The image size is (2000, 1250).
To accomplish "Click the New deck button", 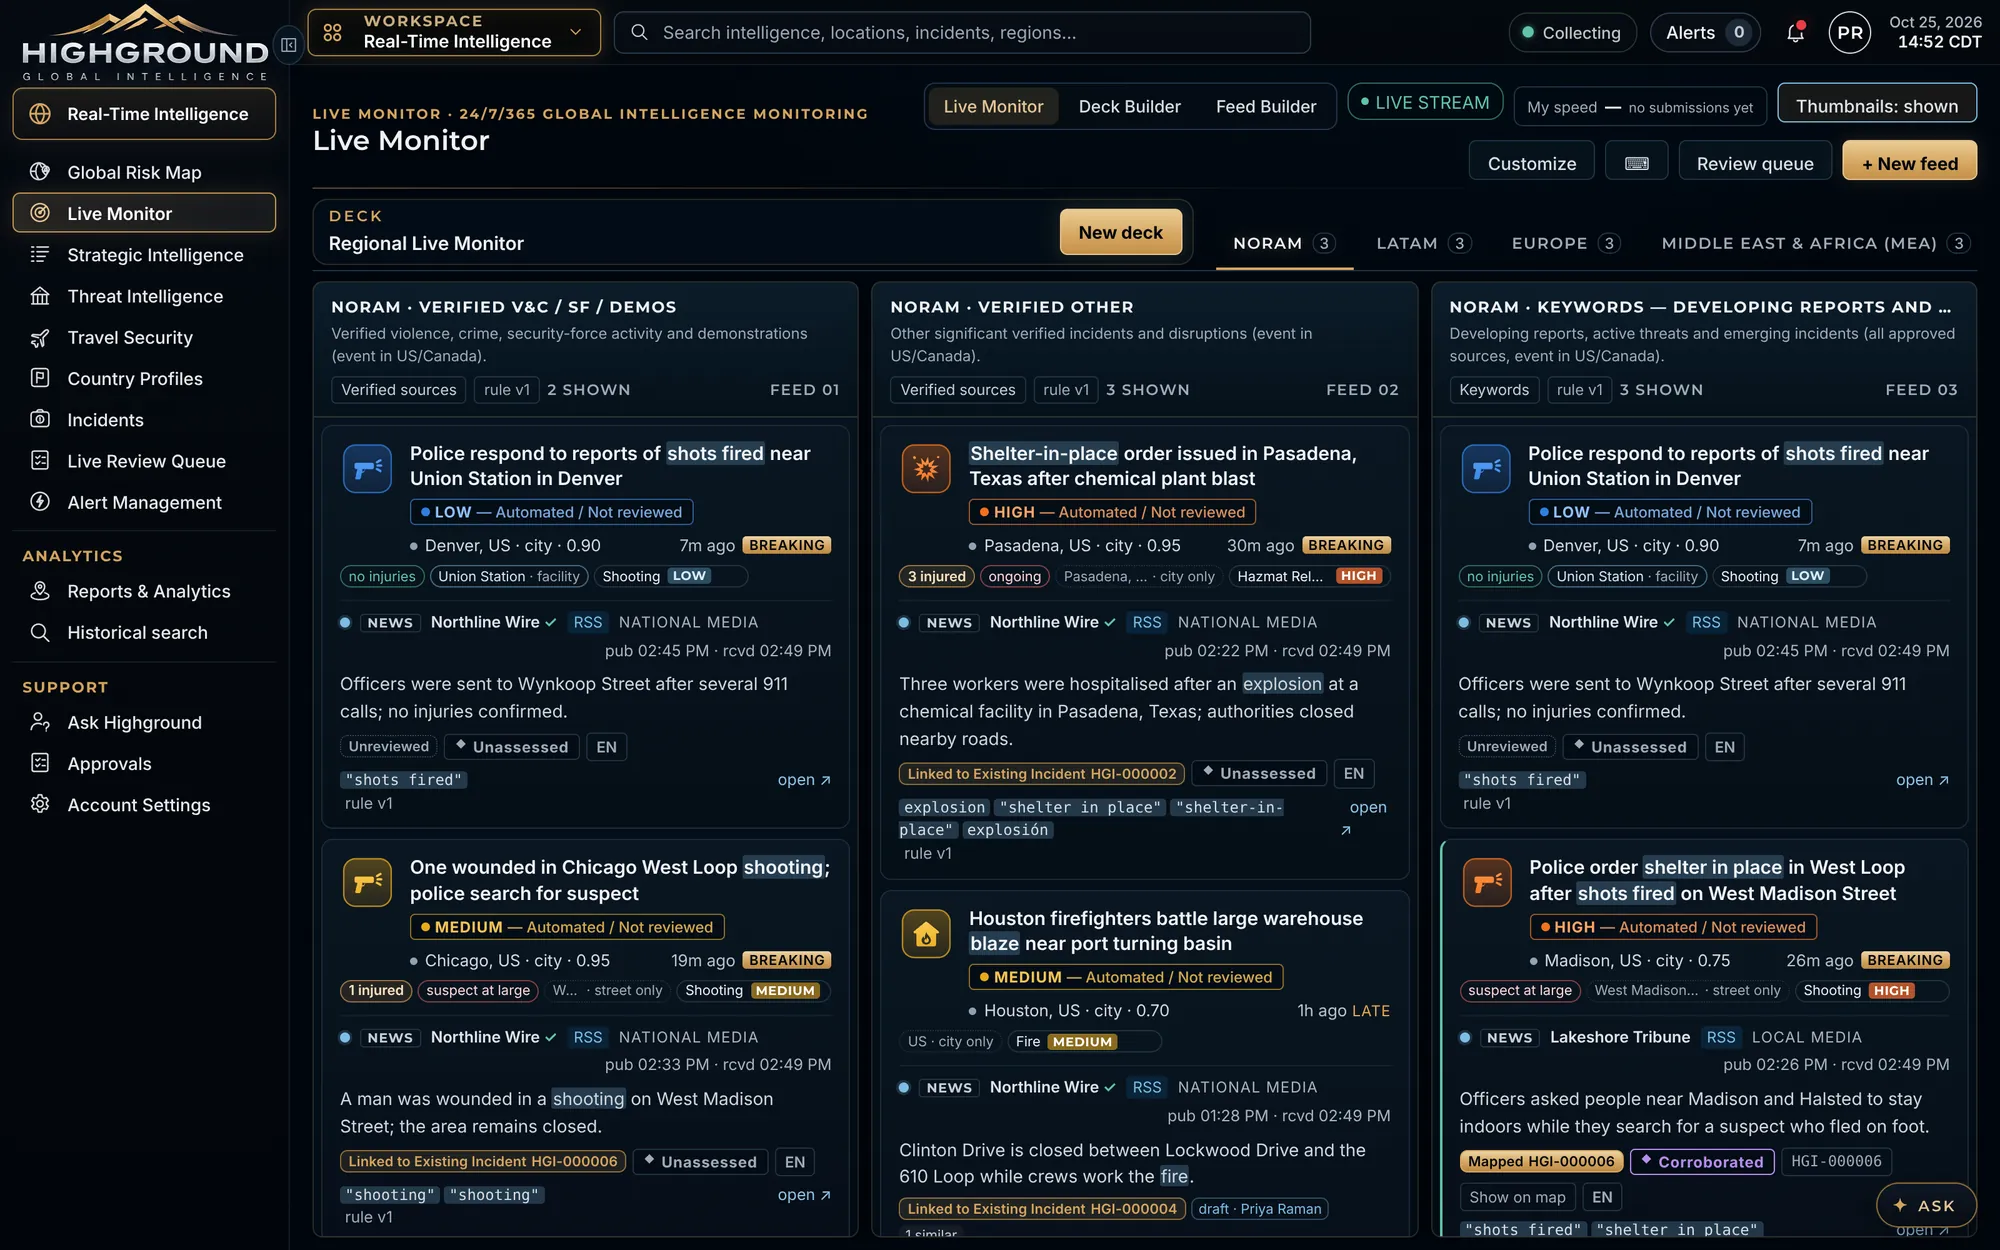I will coord(1120,232).
